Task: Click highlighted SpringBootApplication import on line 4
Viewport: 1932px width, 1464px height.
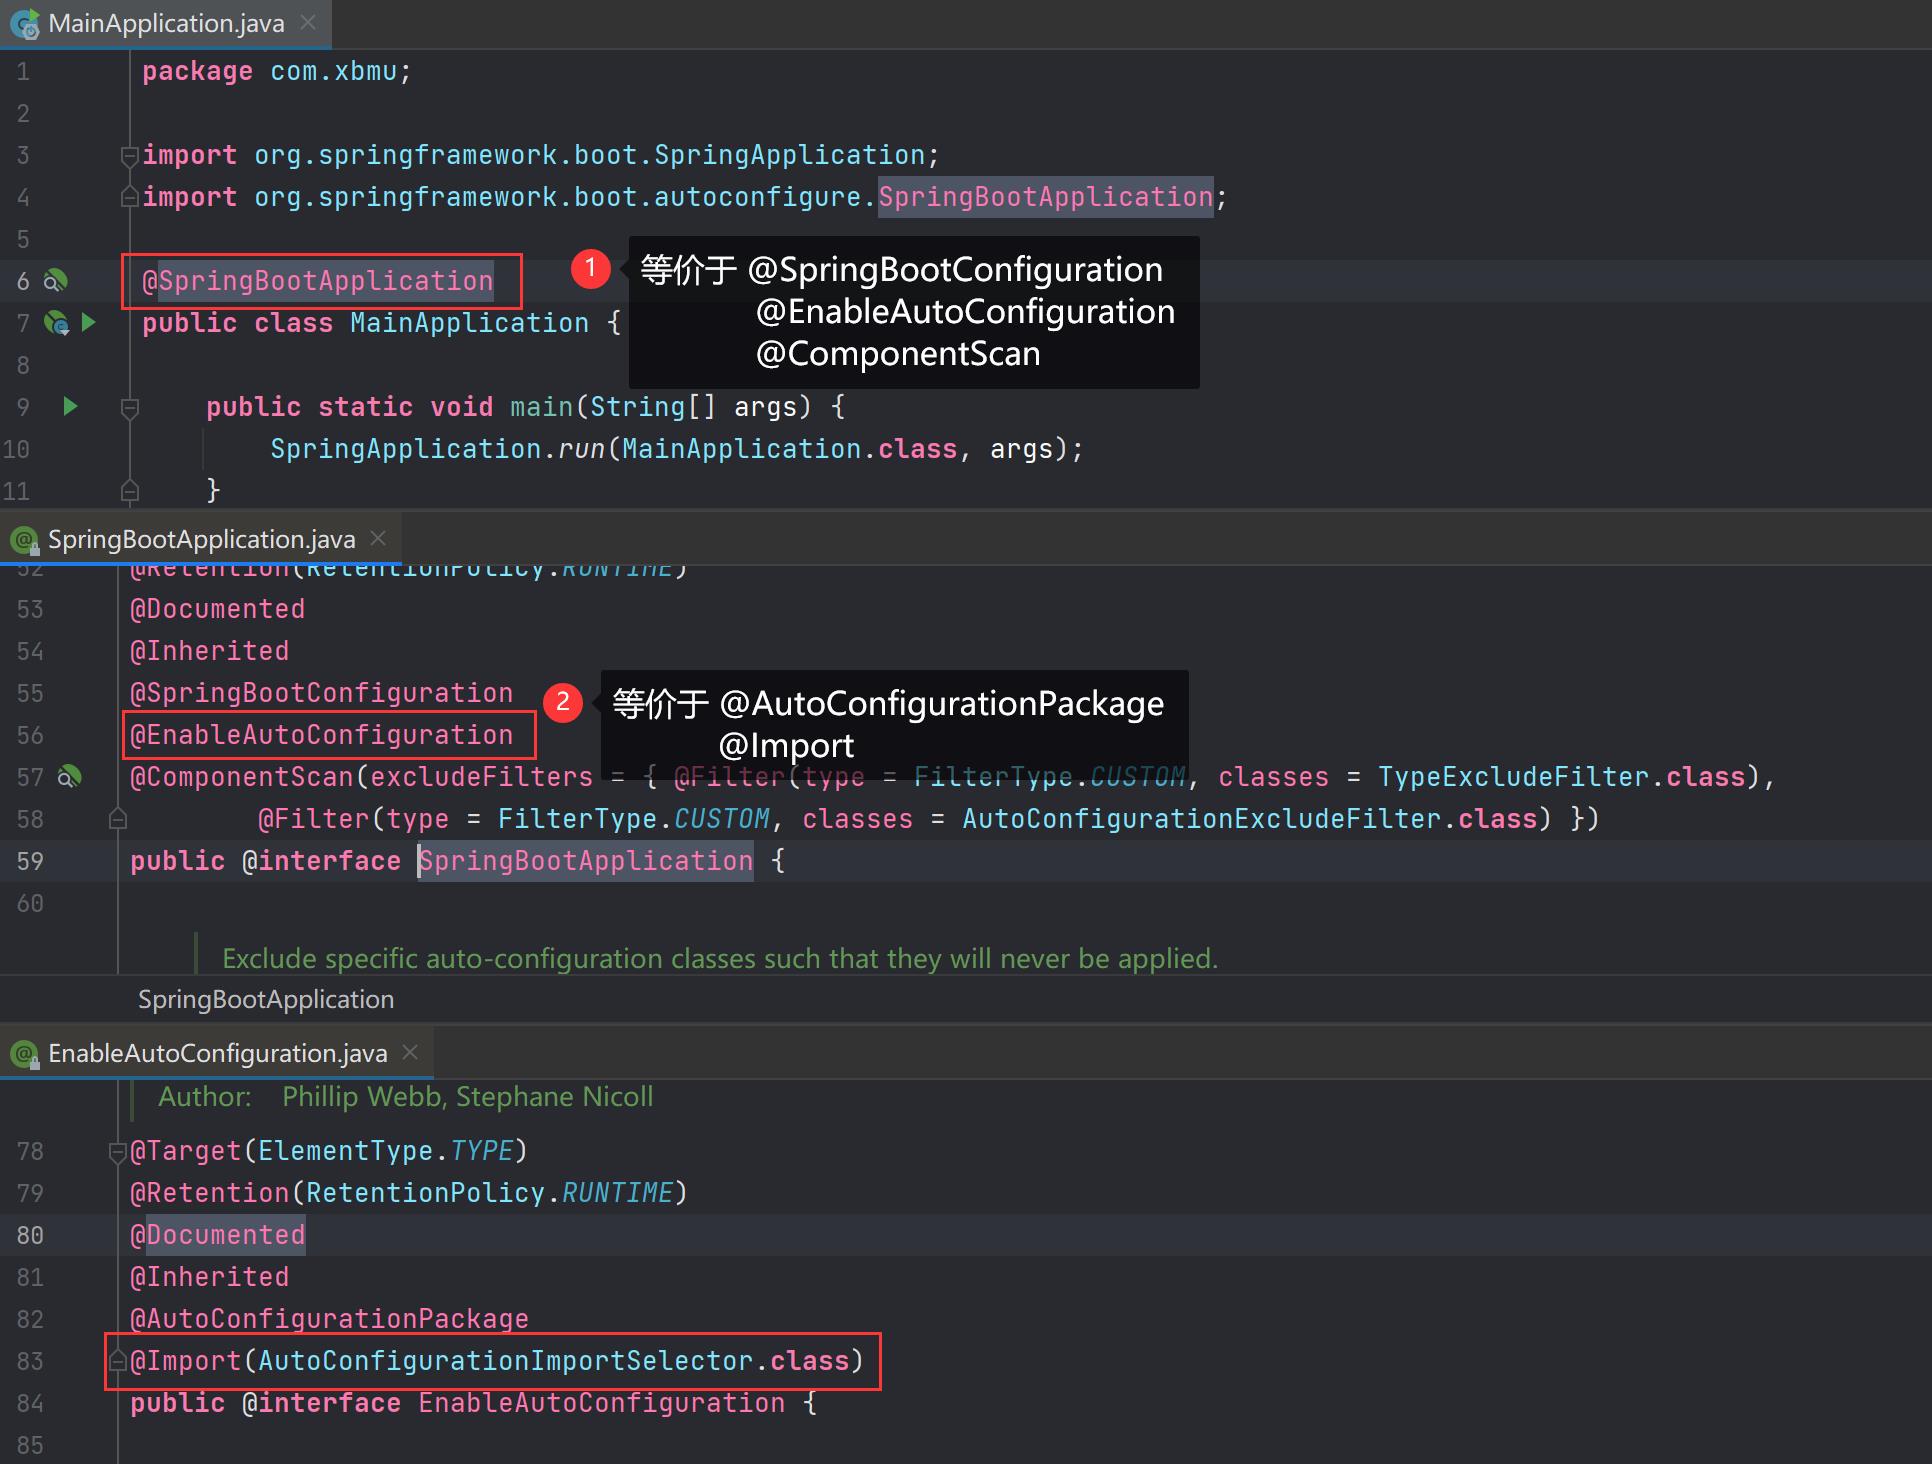Action: (x=1046, y=197)
